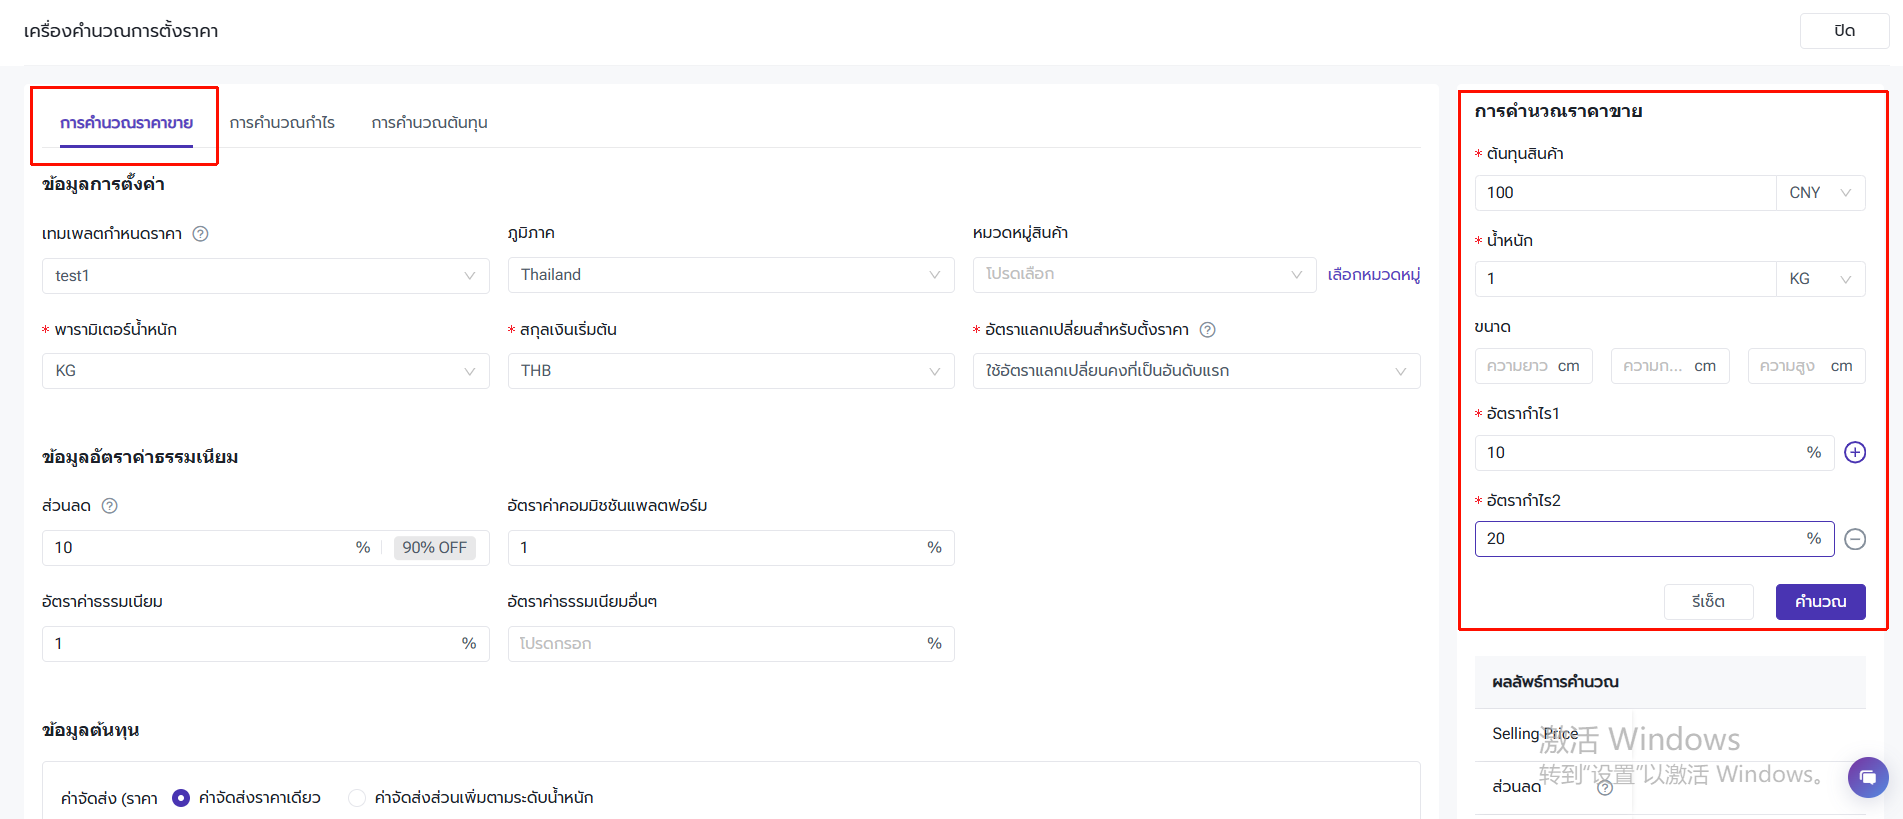
Task: Select ค่าจัดส่งส่วนเพิ่มตามระดับน้ำหนัก radio option
Action: (x=357, y=798)
